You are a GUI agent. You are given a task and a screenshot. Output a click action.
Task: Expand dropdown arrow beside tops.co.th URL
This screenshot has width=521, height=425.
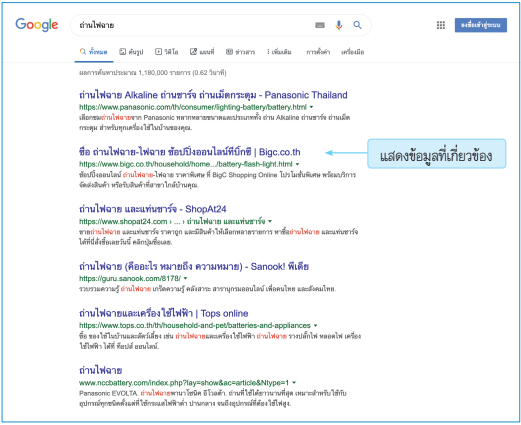[315, 325]
